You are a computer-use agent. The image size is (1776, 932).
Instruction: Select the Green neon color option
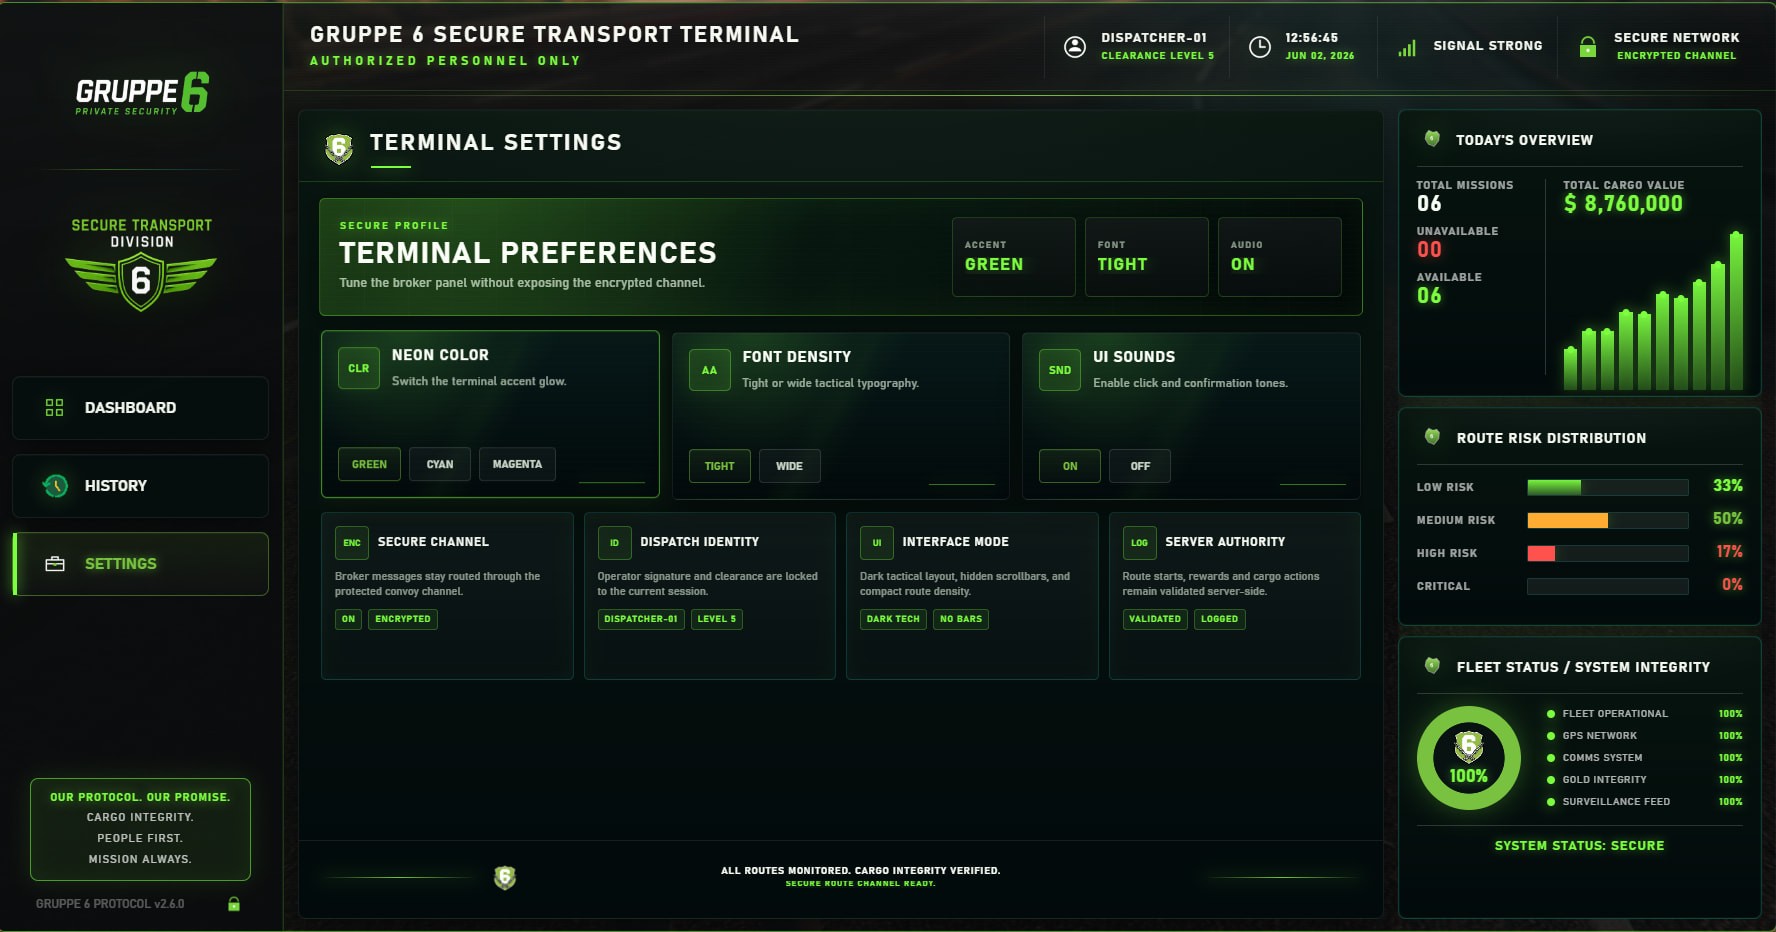[369, 464]
